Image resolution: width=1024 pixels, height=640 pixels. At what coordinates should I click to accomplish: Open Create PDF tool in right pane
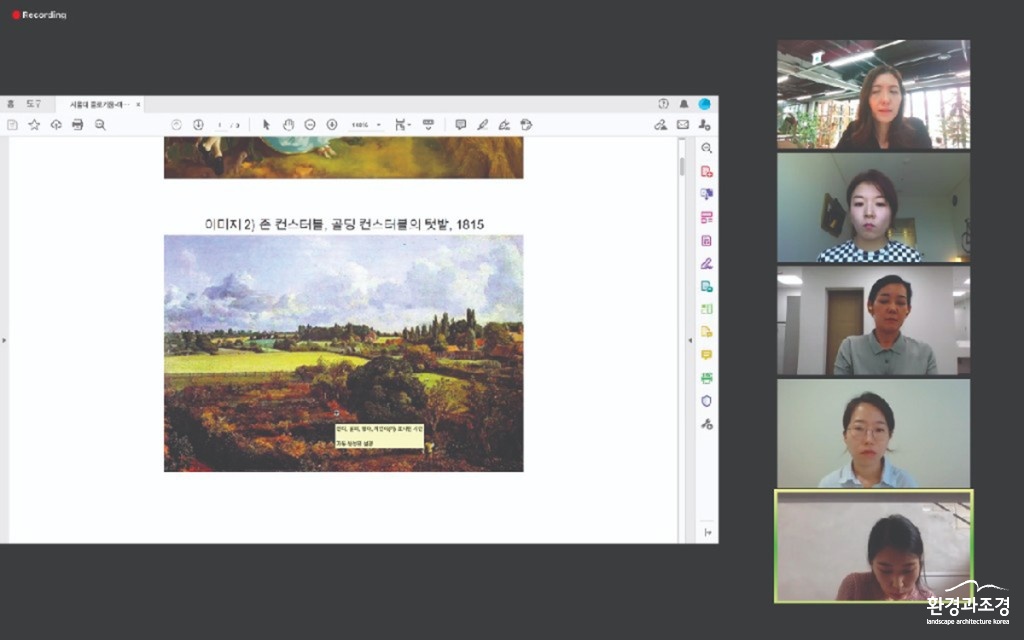pos(707,172)
